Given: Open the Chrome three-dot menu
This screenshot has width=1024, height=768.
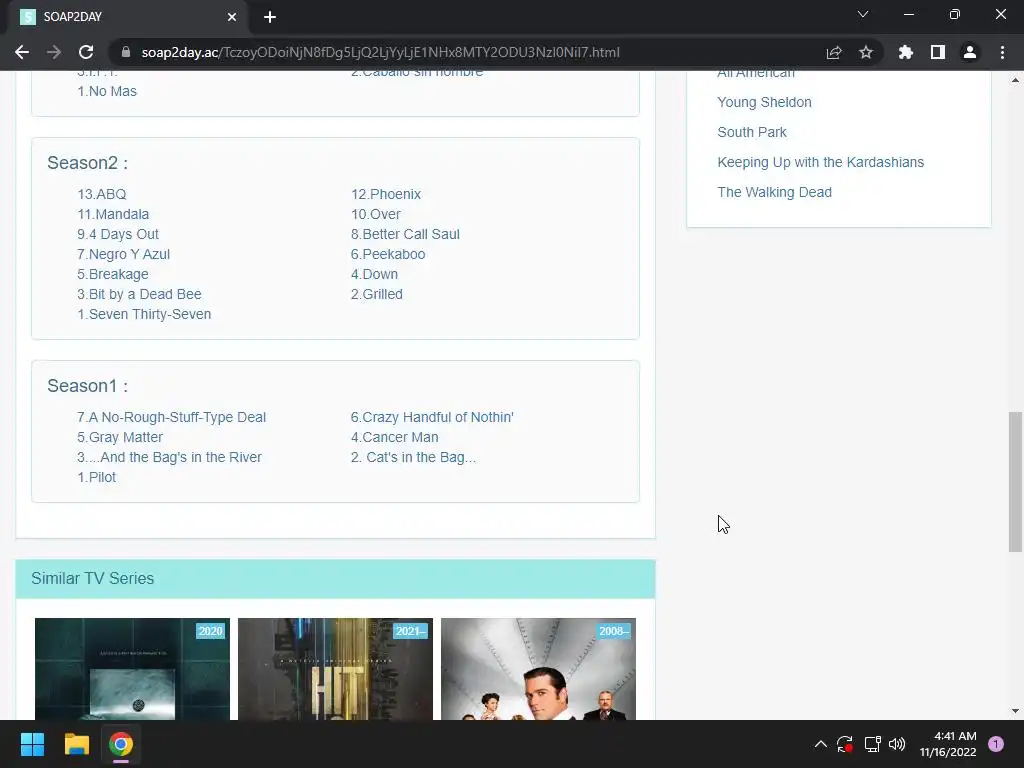Looking at the screenshot, I should point(1002,52).
